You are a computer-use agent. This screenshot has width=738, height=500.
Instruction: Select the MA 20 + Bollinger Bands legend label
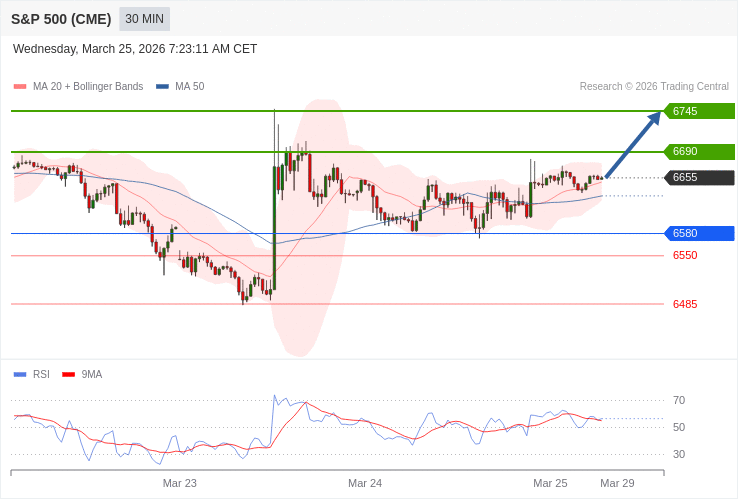[88, 87]
